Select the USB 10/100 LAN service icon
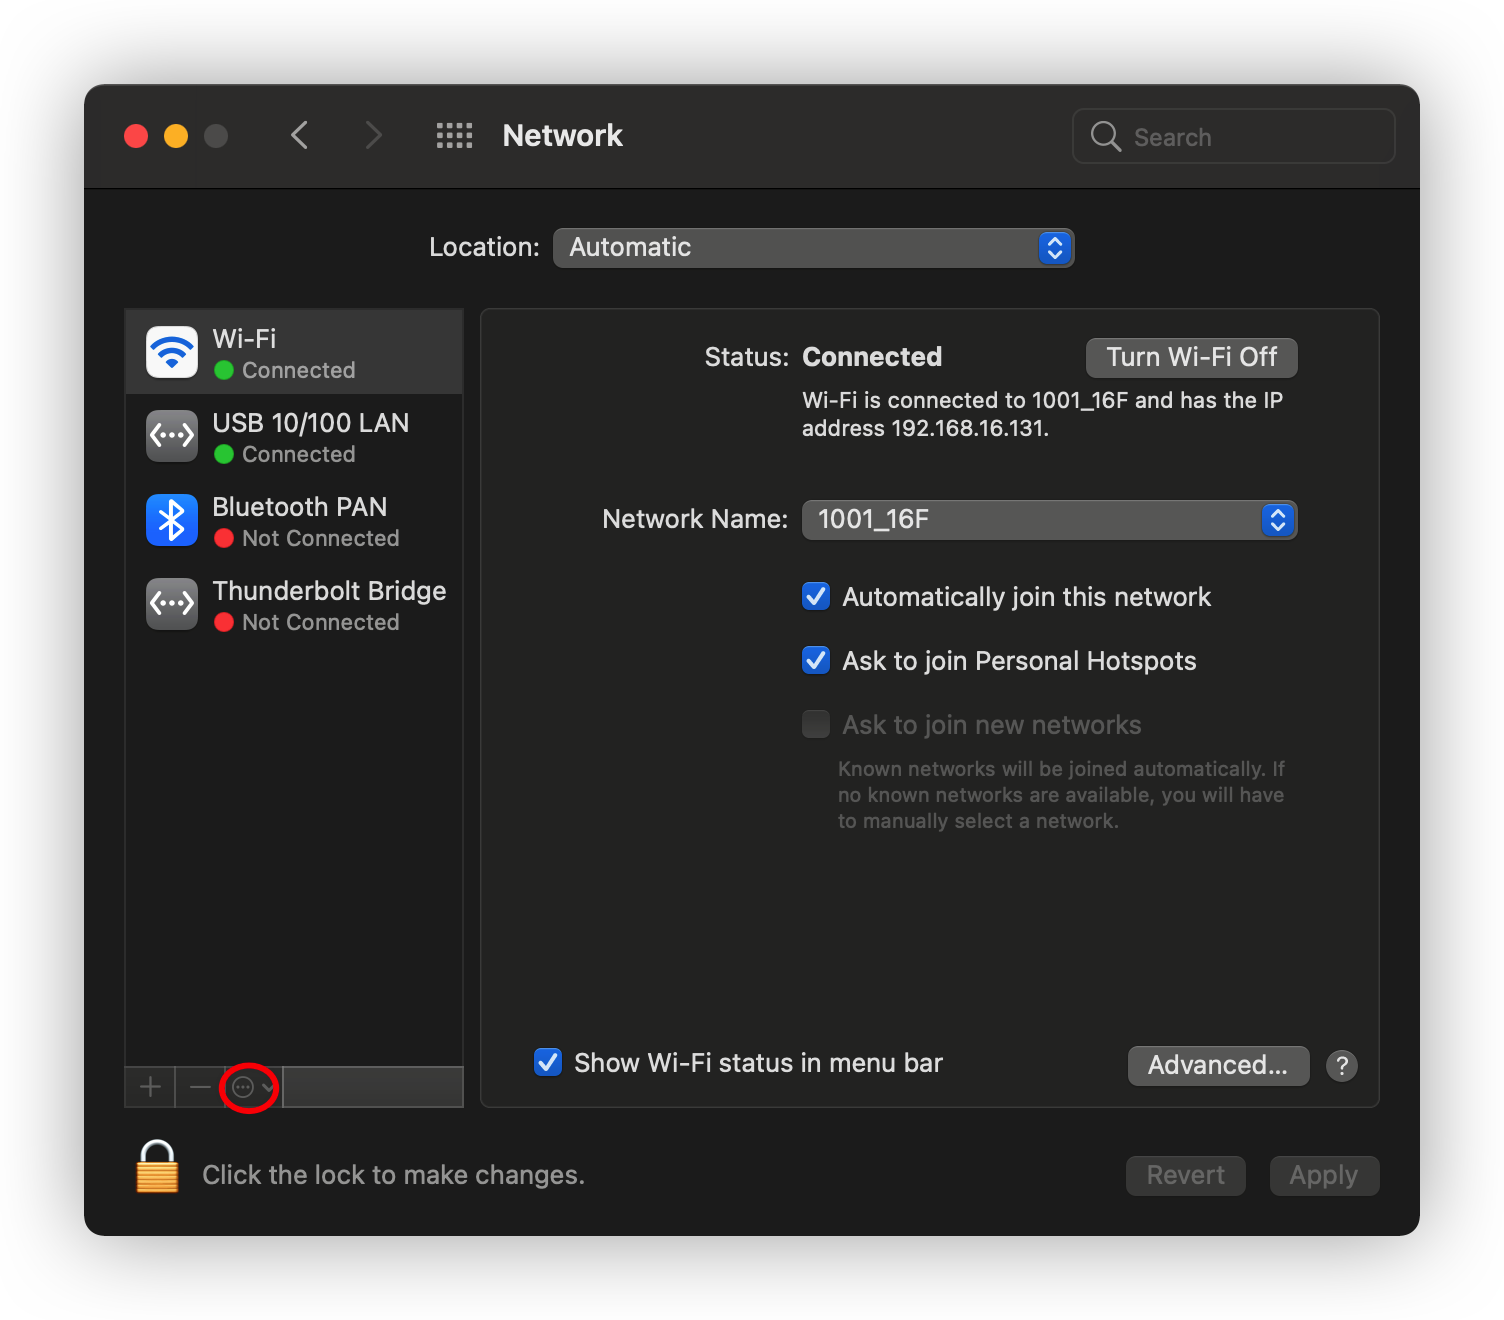1504x1320 pixels. [172, 436]
